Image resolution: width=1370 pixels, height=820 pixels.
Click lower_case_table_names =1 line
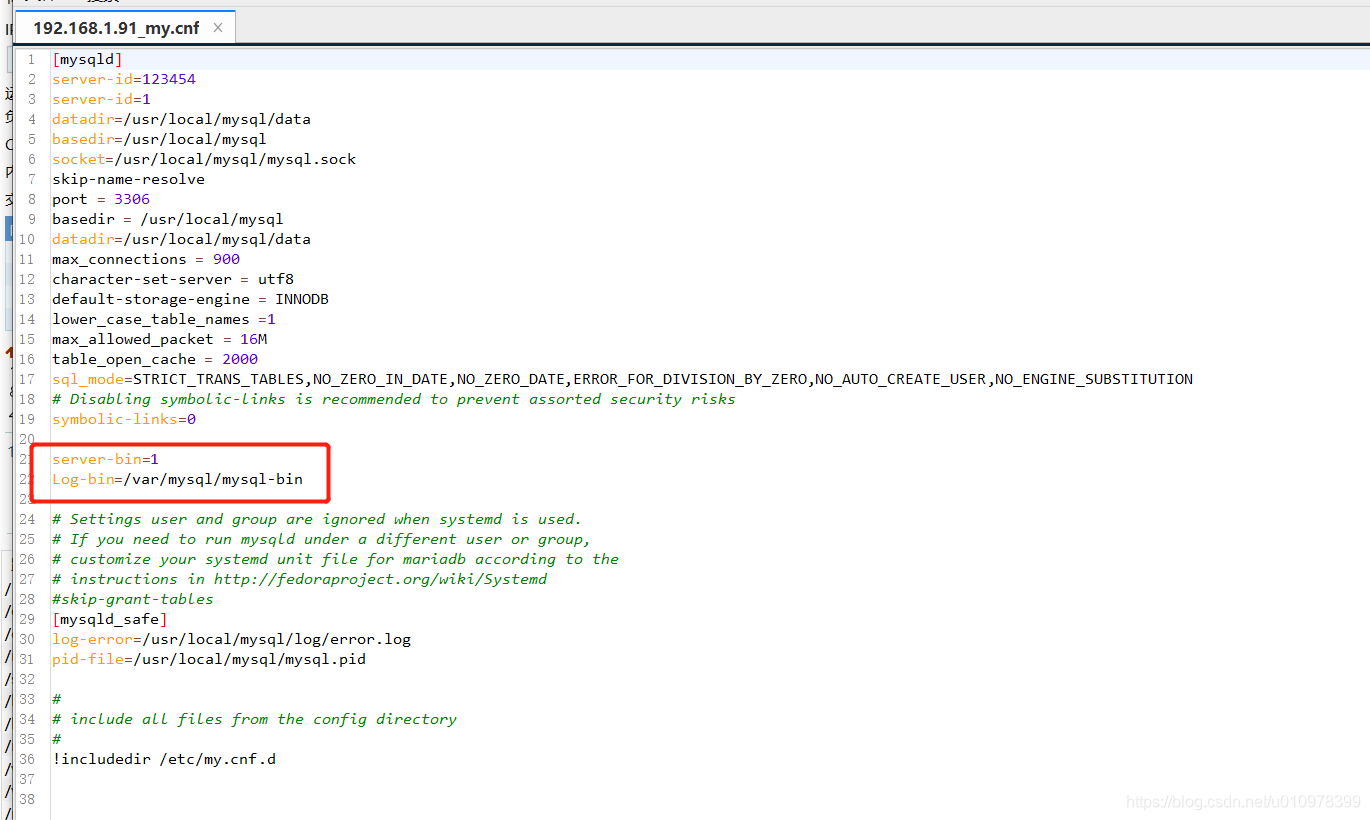pyautogui.click(x=164, y=319)
